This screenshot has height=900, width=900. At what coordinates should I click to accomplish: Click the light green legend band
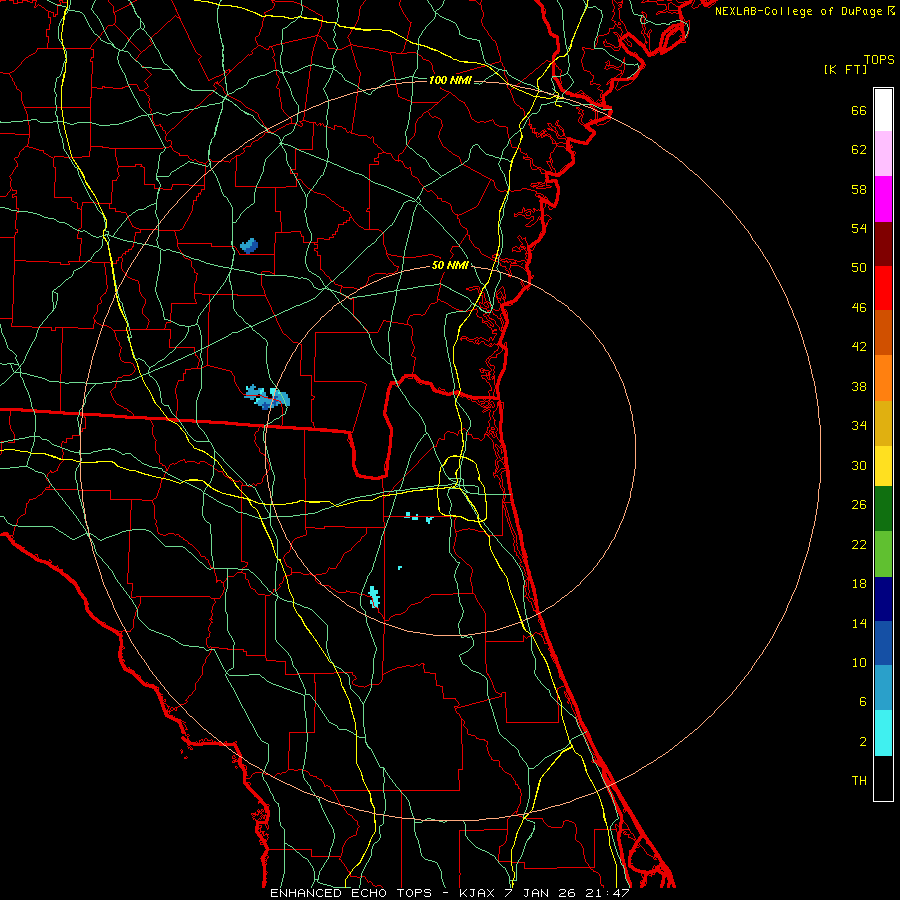click(x=883, y=554)
